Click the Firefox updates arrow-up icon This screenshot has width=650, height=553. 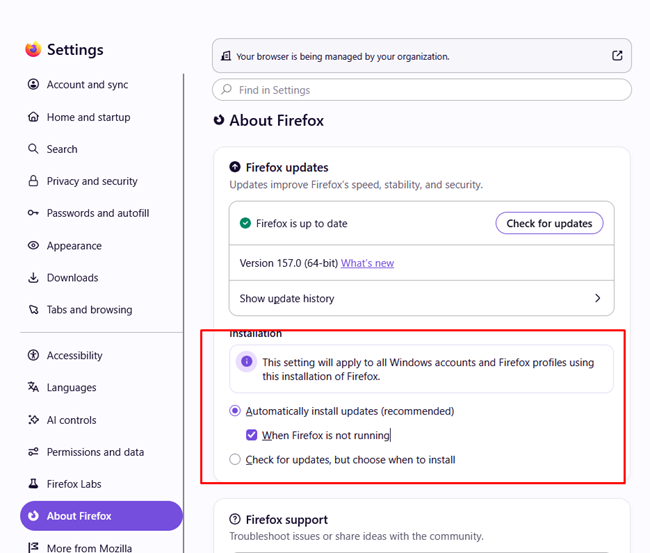235,167
